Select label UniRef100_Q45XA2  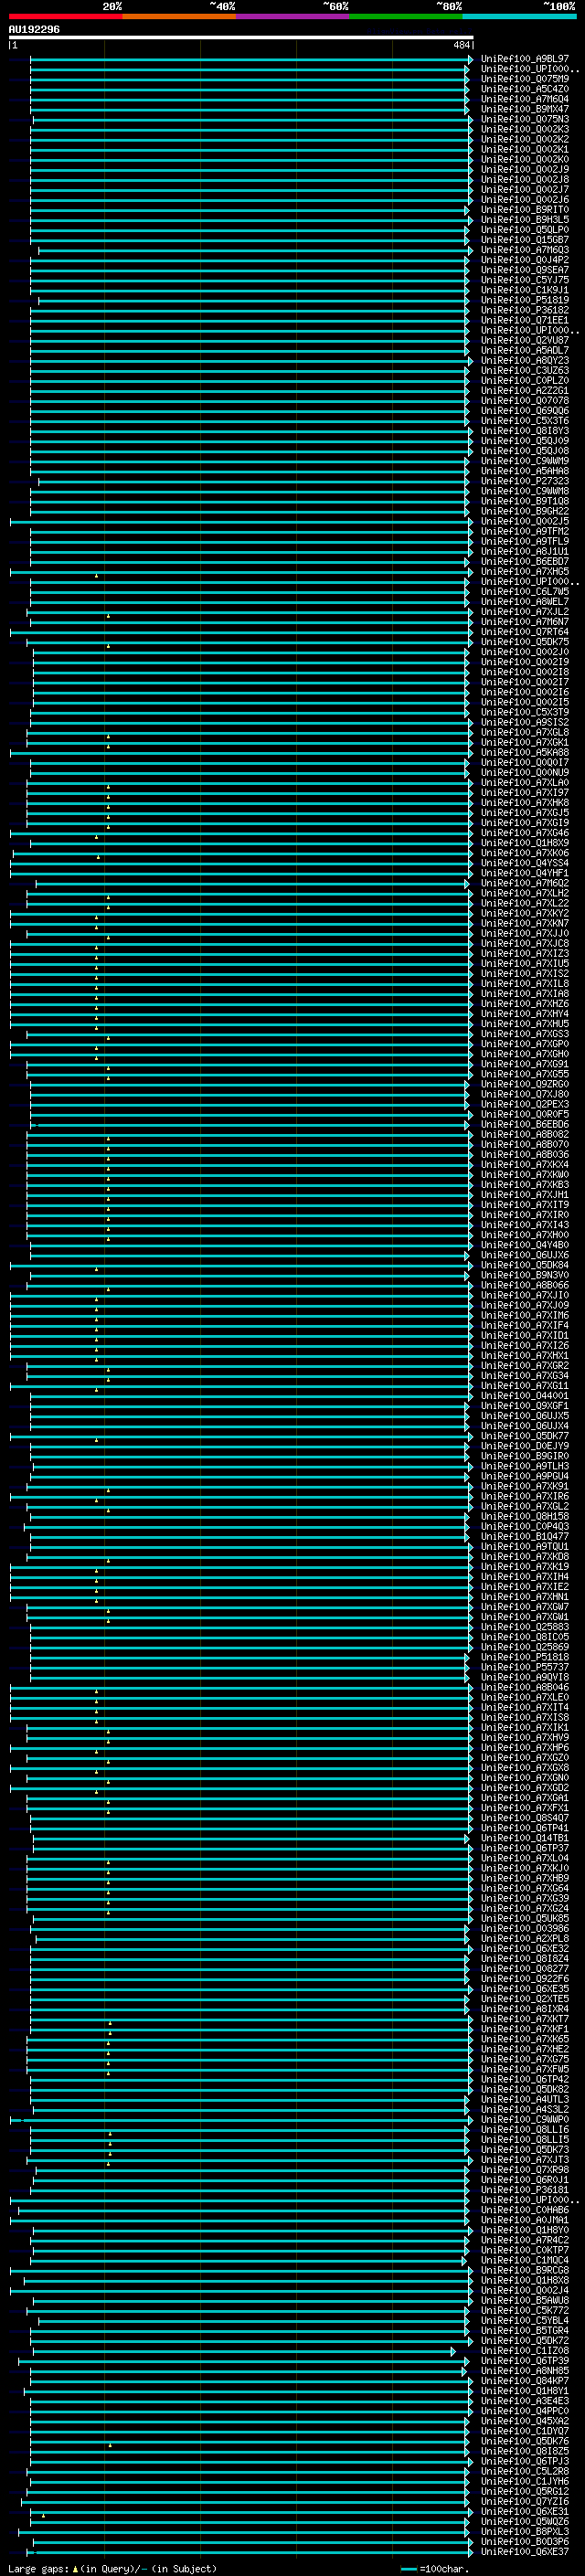(525, 2421)
